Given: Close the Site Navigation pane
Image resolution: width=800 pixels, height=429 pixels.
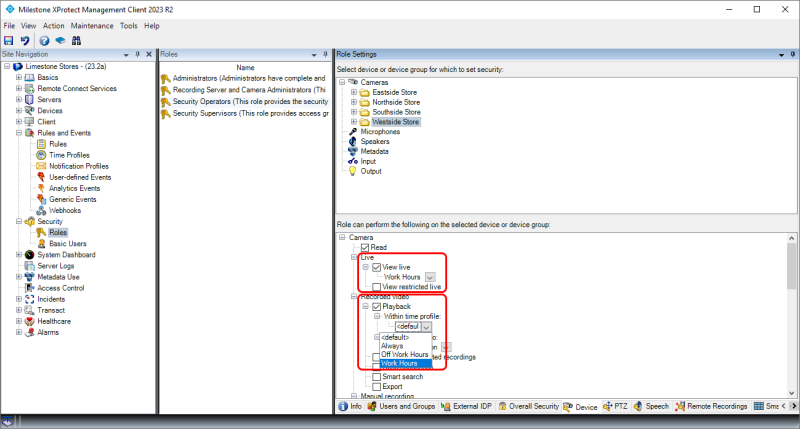Looking at the screenshot, I should tap(149, 54).
